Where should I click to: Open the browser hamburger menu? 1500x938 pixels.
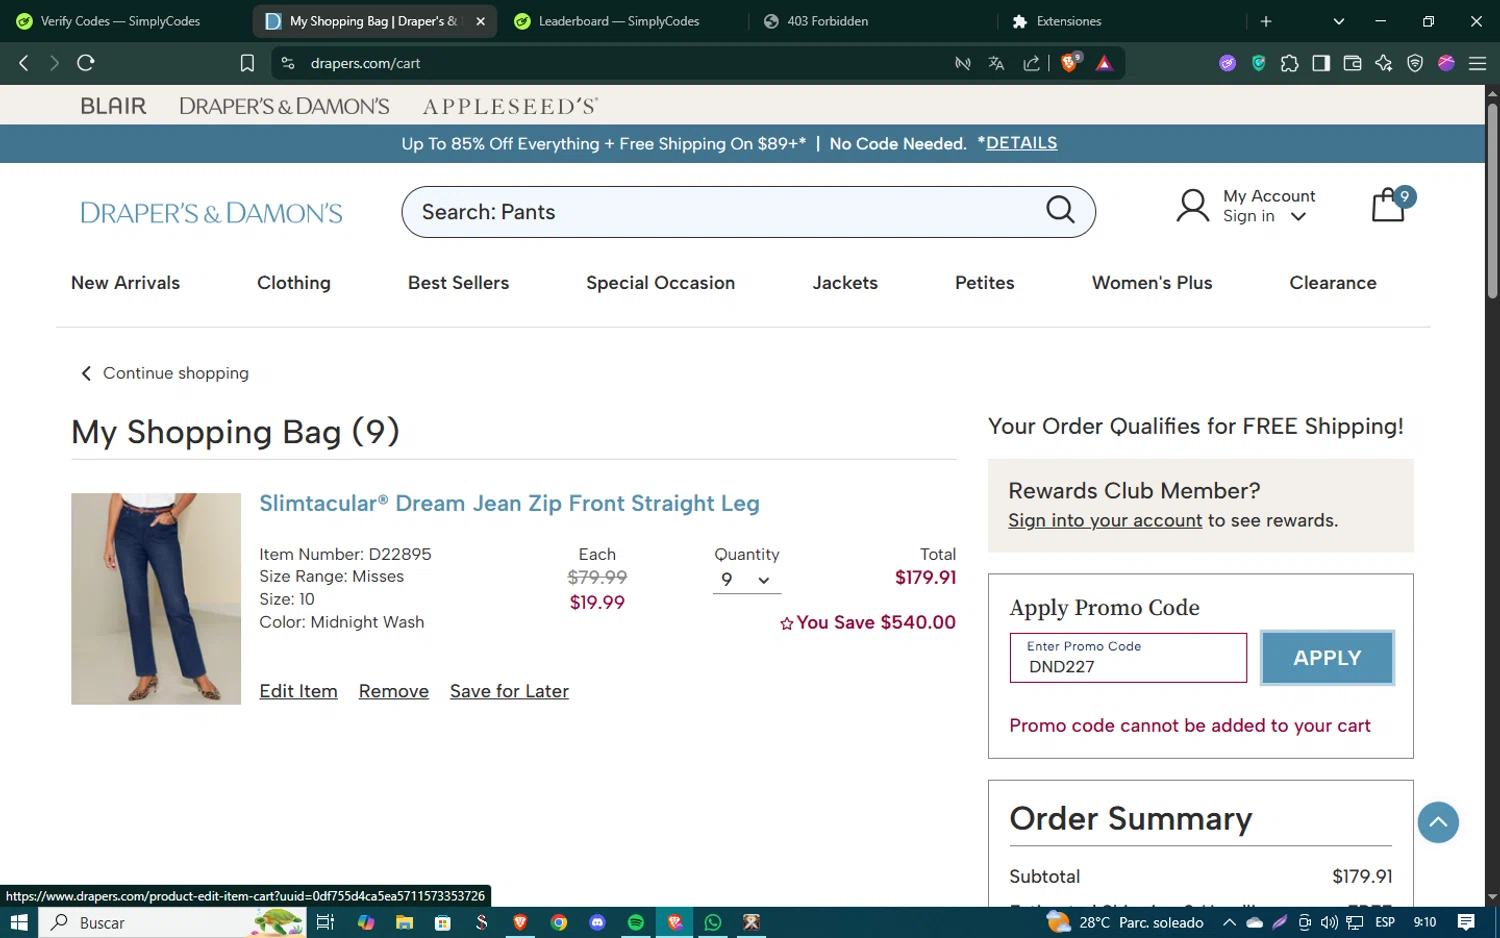click(1477, 63)
